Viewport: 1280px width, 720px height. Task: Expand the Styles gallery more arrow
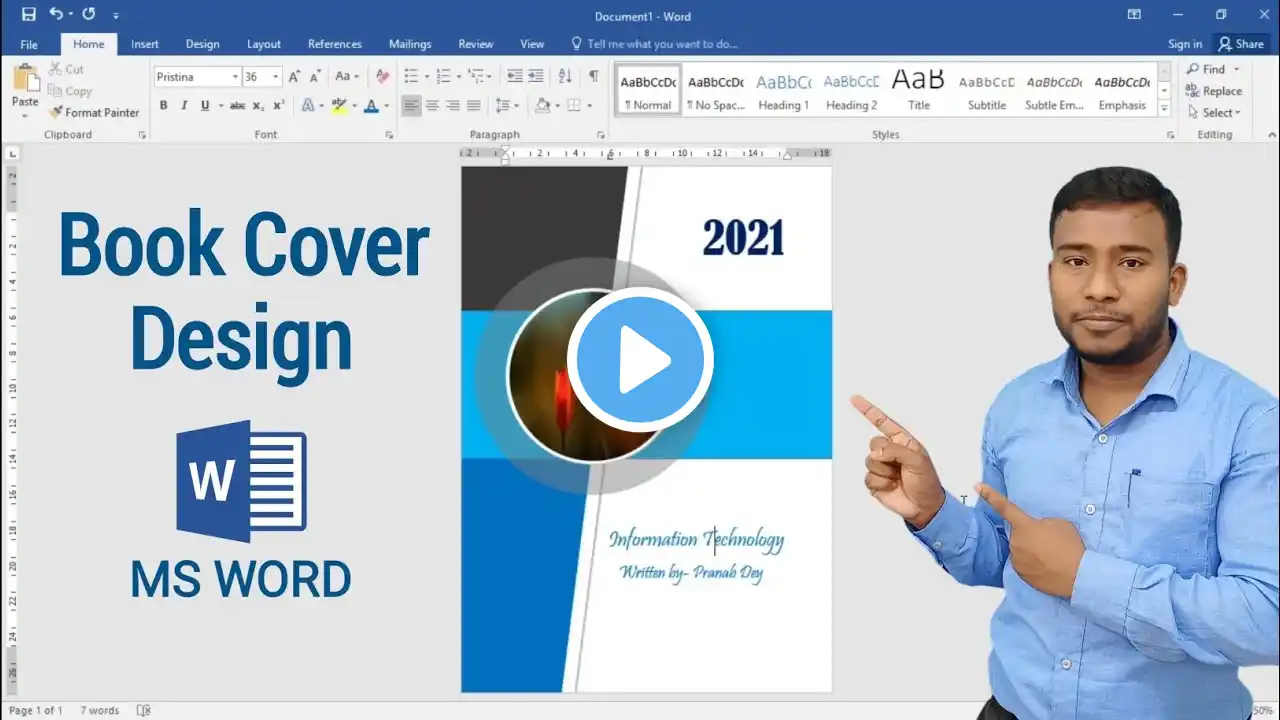pyautogui.click(x=1164, y=106)
